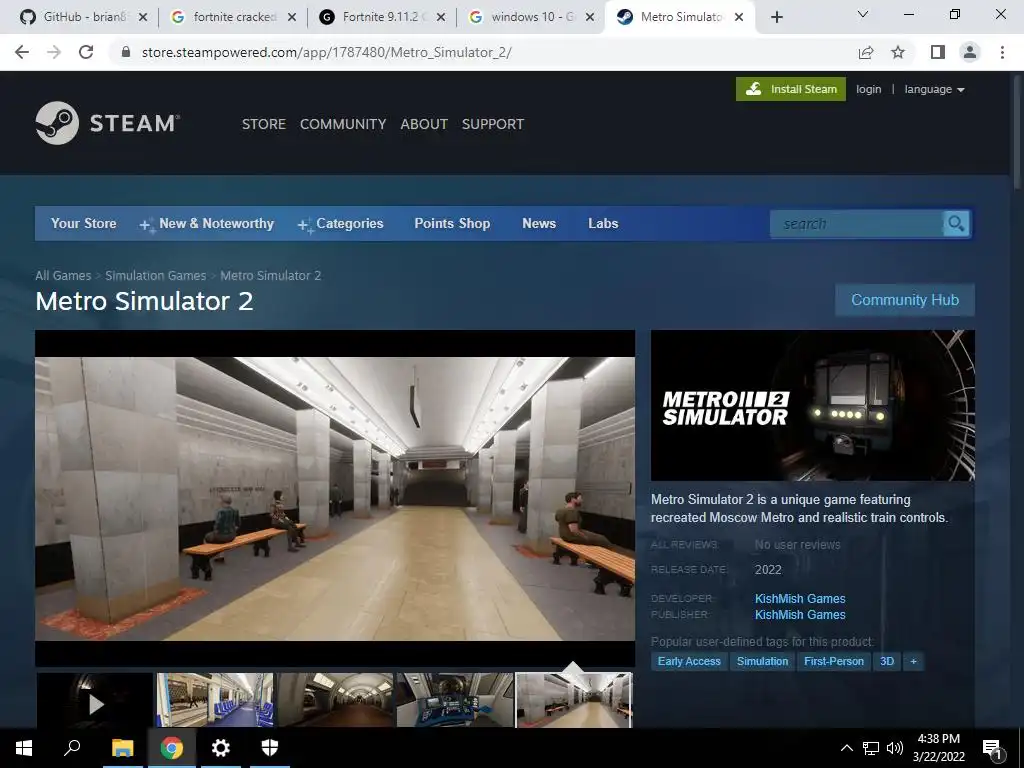Select the First-Person tag
The height and width of the screenshot is (768, 1024).
point(834,662)
